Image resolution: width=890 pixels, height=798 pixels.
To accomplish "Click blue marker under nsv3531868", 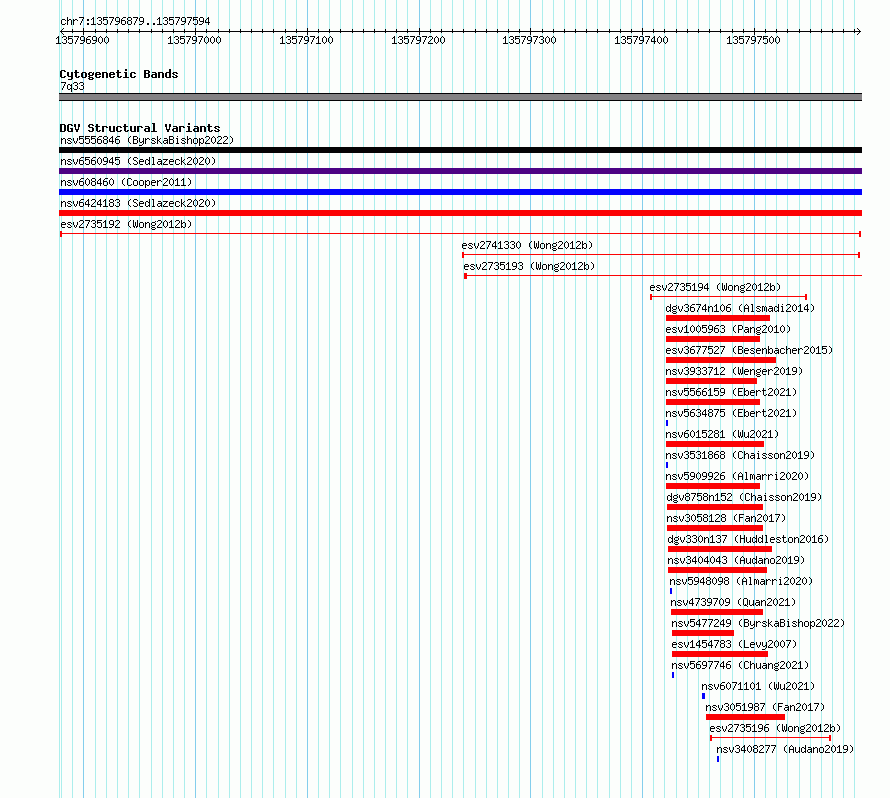I will click(x=667, y=465).
